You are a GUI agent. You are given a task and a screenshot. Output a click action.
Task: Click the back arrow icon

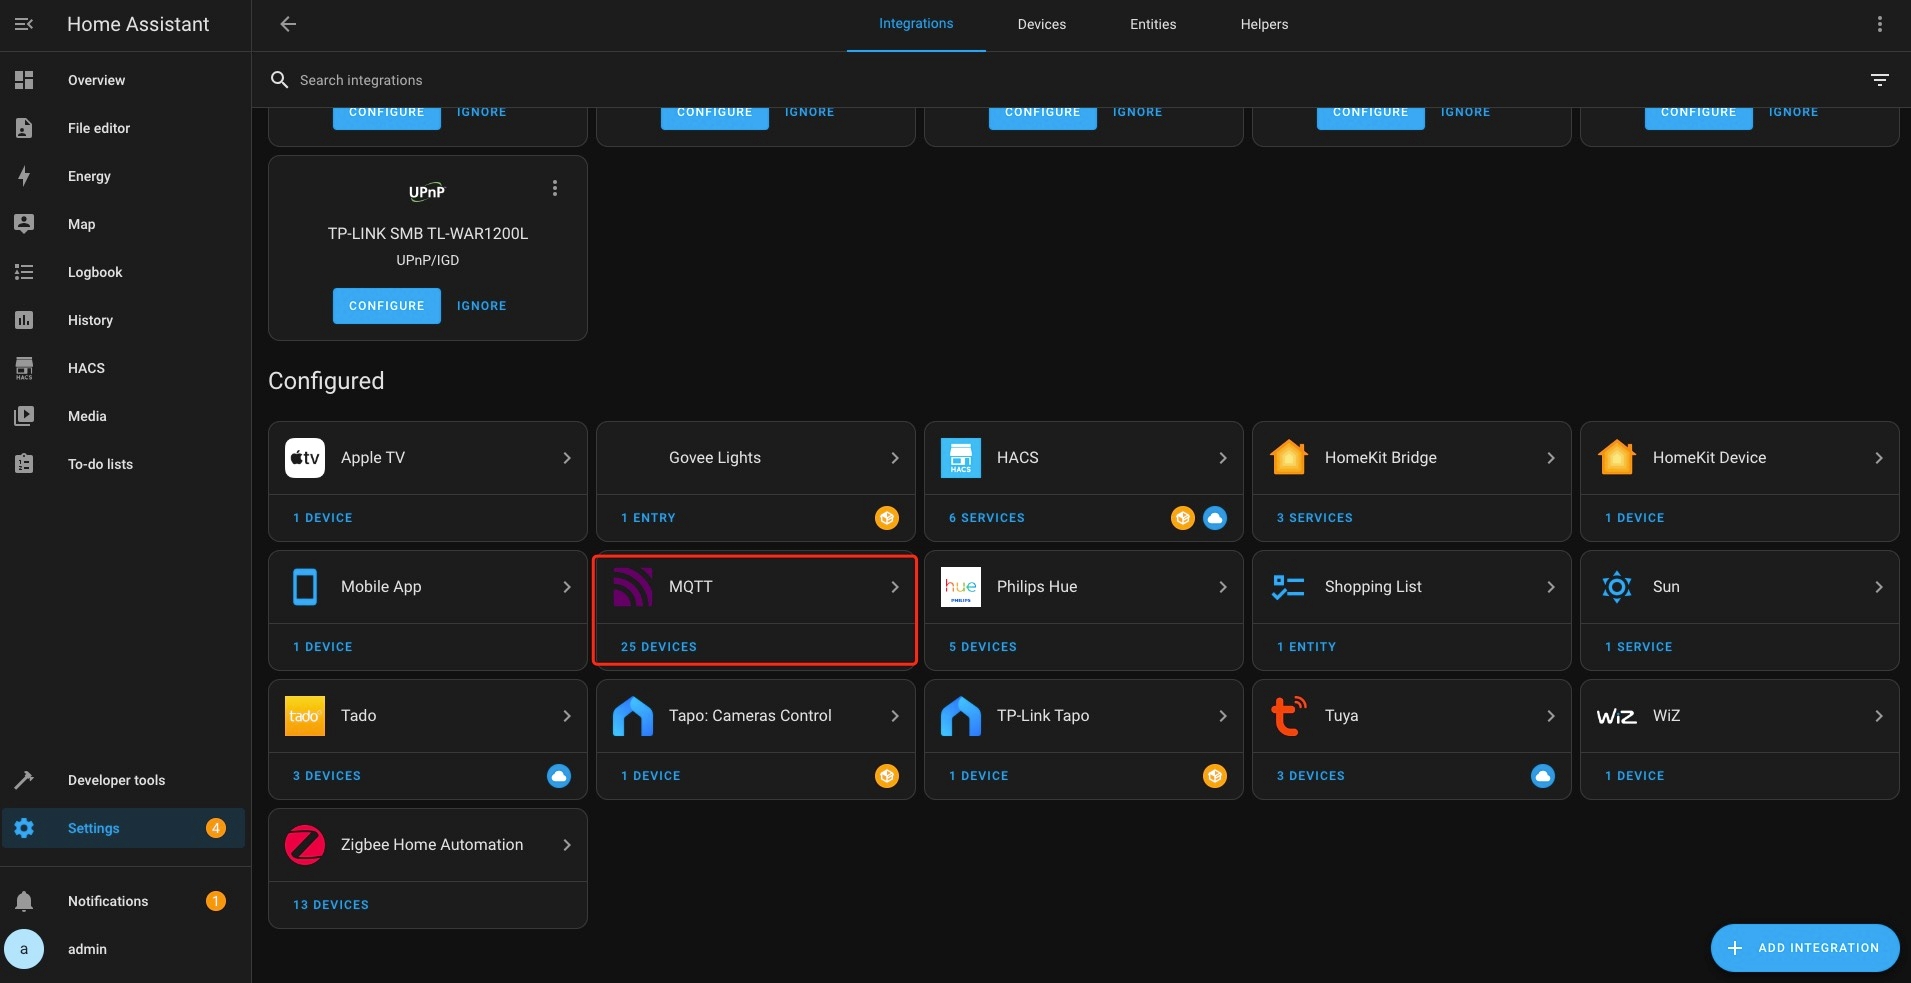pos(288,24)
